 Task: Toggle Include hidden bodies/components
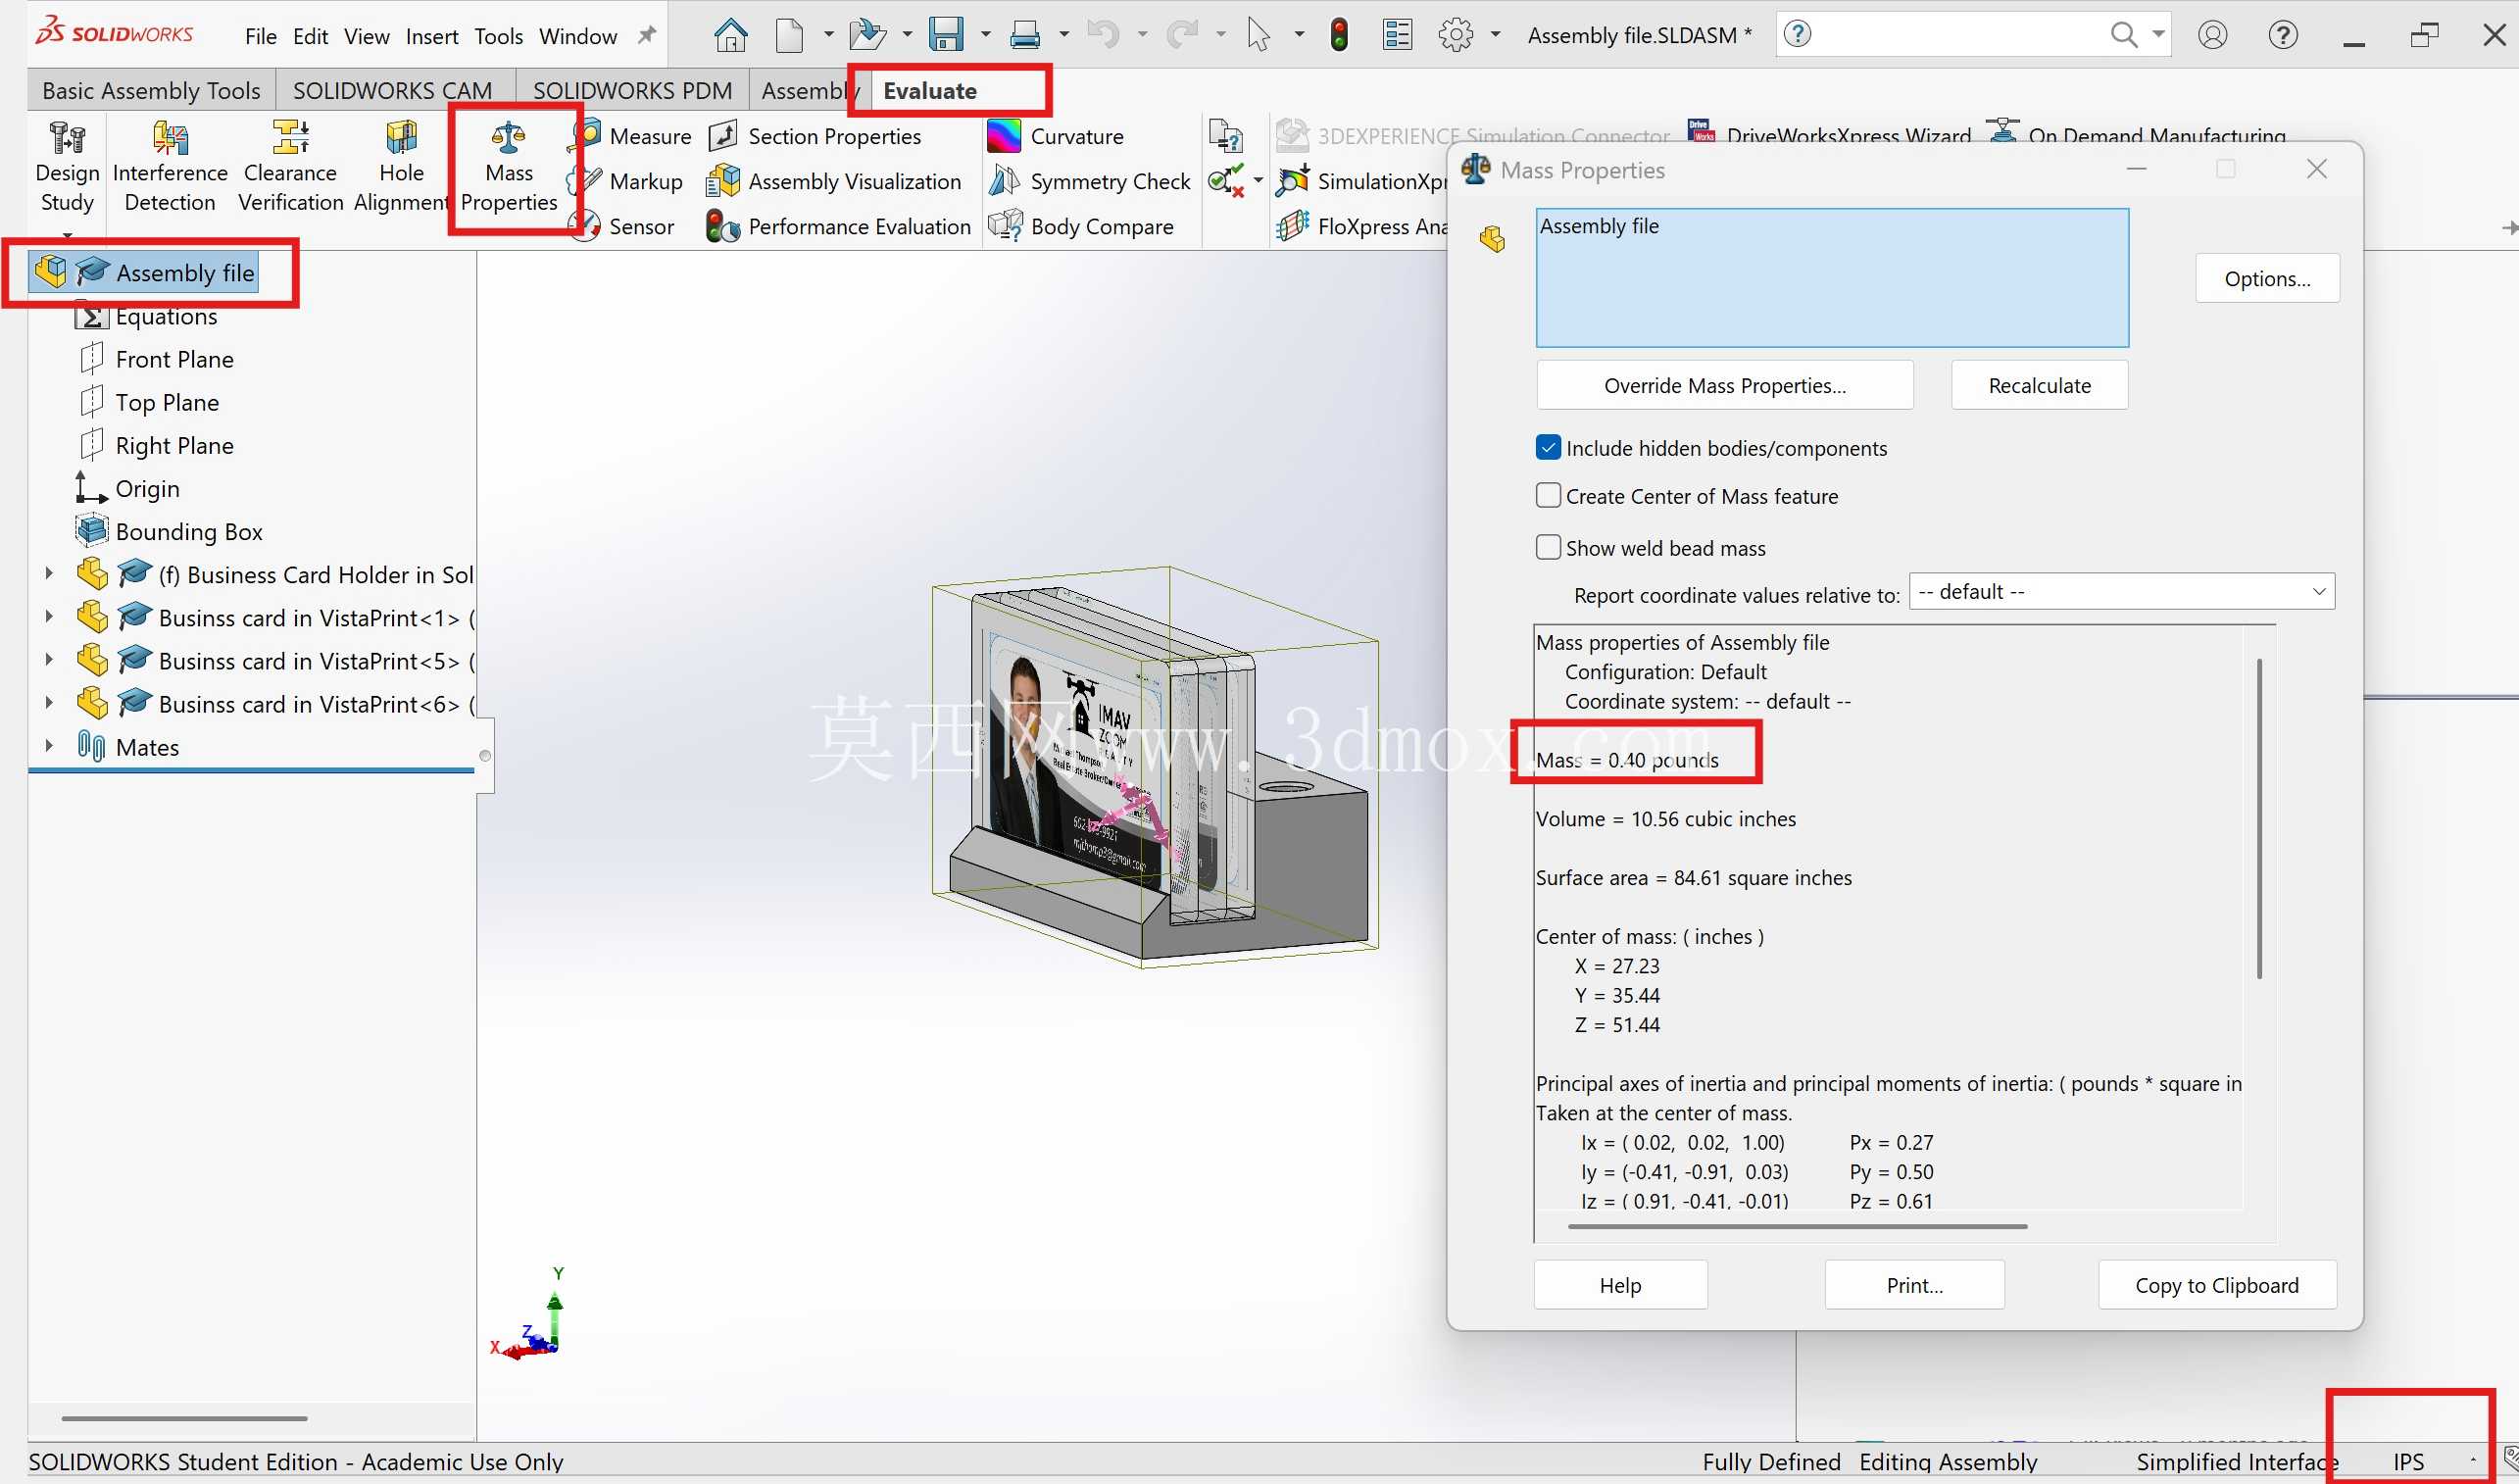point(1548,448)
